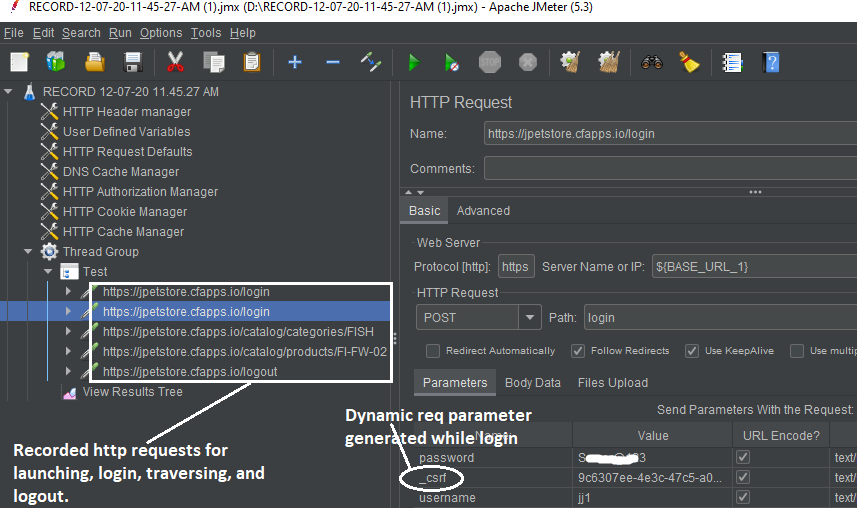Switch to the Advanced tab
Viewport: 857px width, 508px height.
483,211
